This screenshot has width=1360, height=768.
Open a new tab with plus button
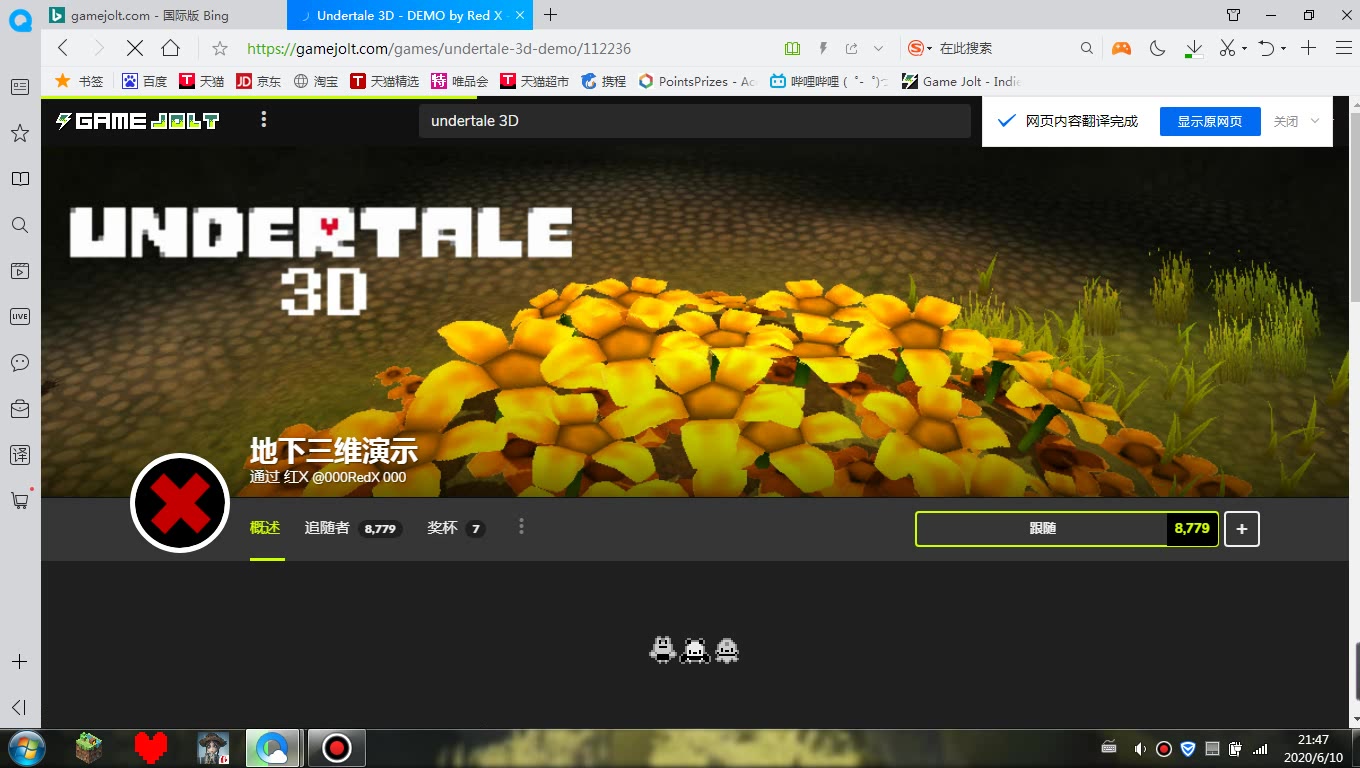pos(550,15)
